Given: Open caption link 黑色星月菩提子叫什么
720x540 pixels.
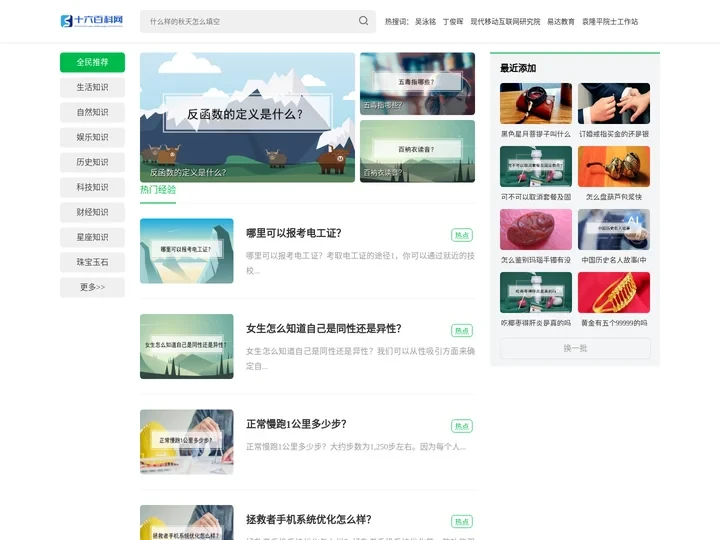Looking at the screenshot, I should click(536, 134).
